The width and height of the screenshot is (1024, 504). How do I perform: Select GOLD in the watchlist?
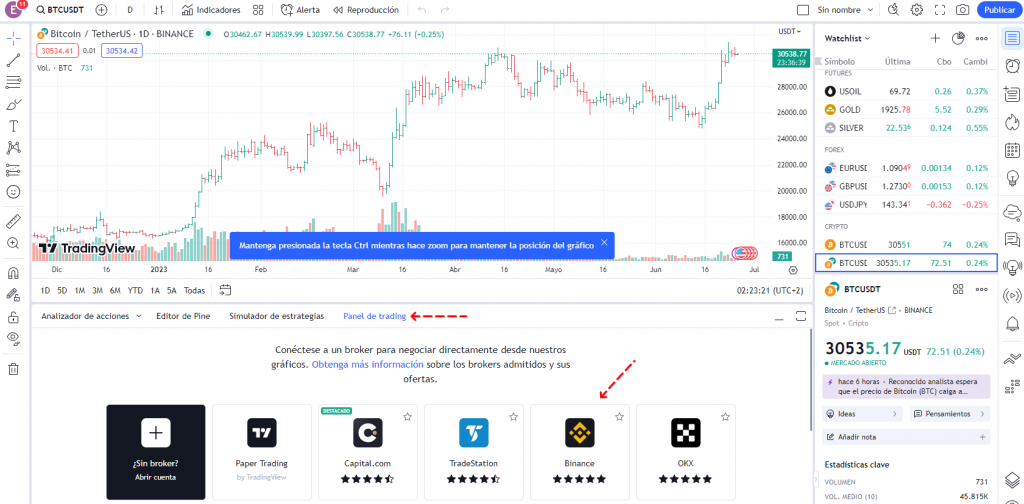click(x=906, y=110)
